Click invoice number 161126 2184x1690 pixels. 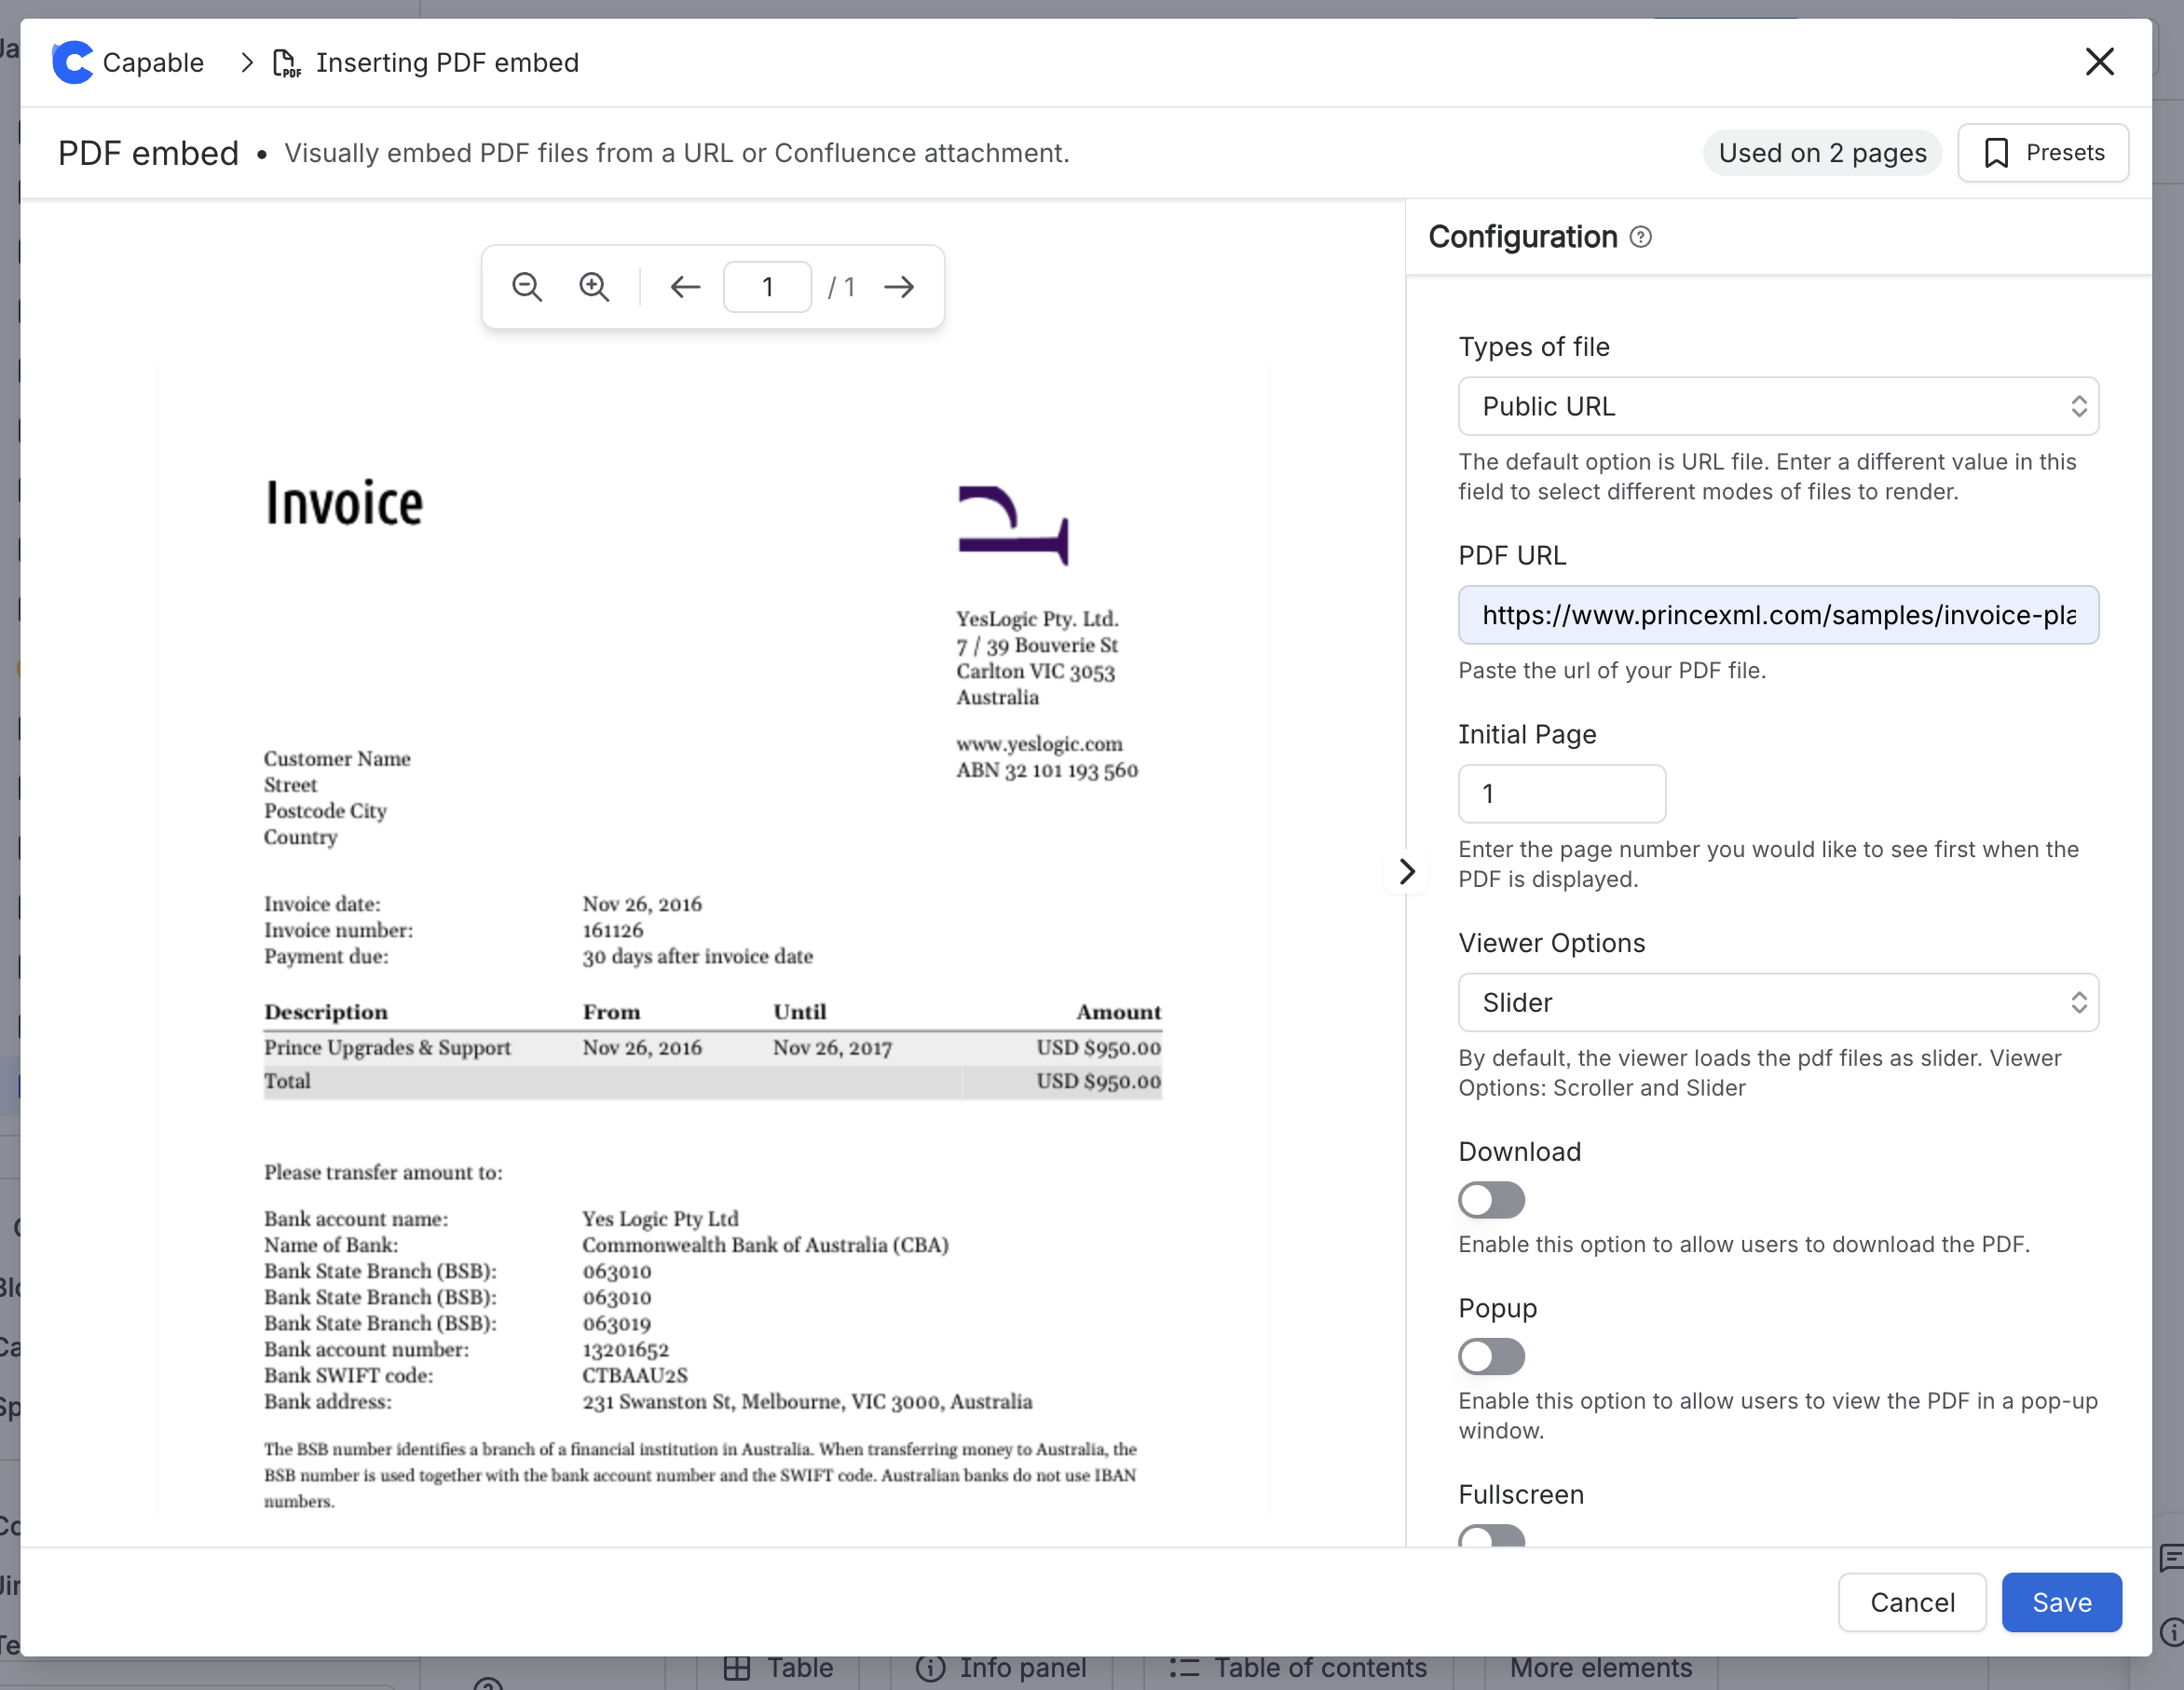point(613,930)
